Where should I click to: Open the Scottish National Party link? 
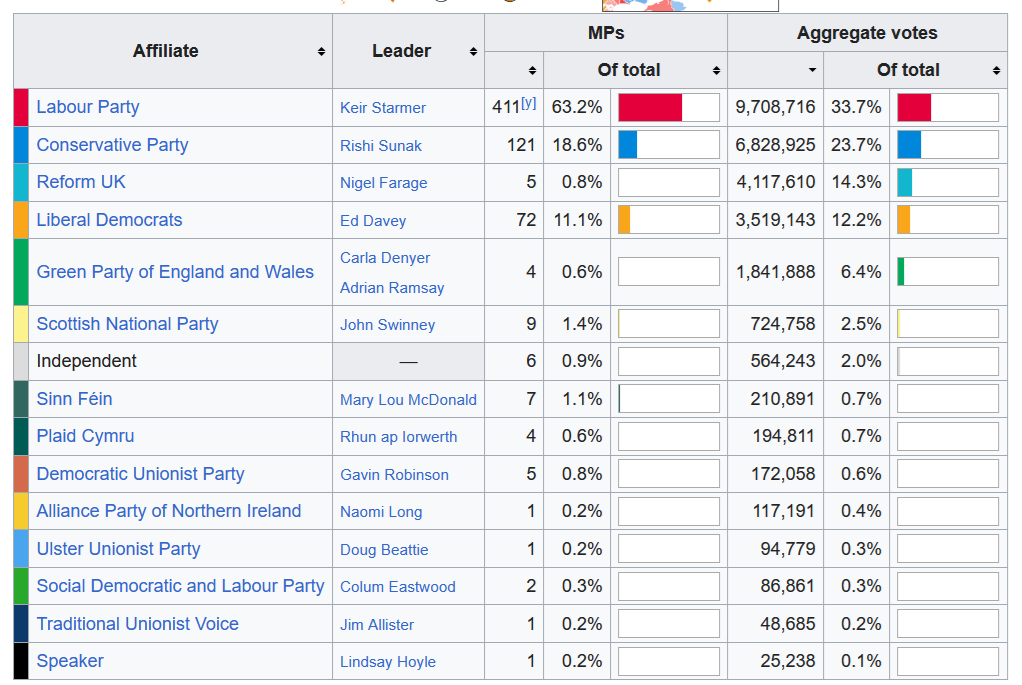(x=127, y=324)
